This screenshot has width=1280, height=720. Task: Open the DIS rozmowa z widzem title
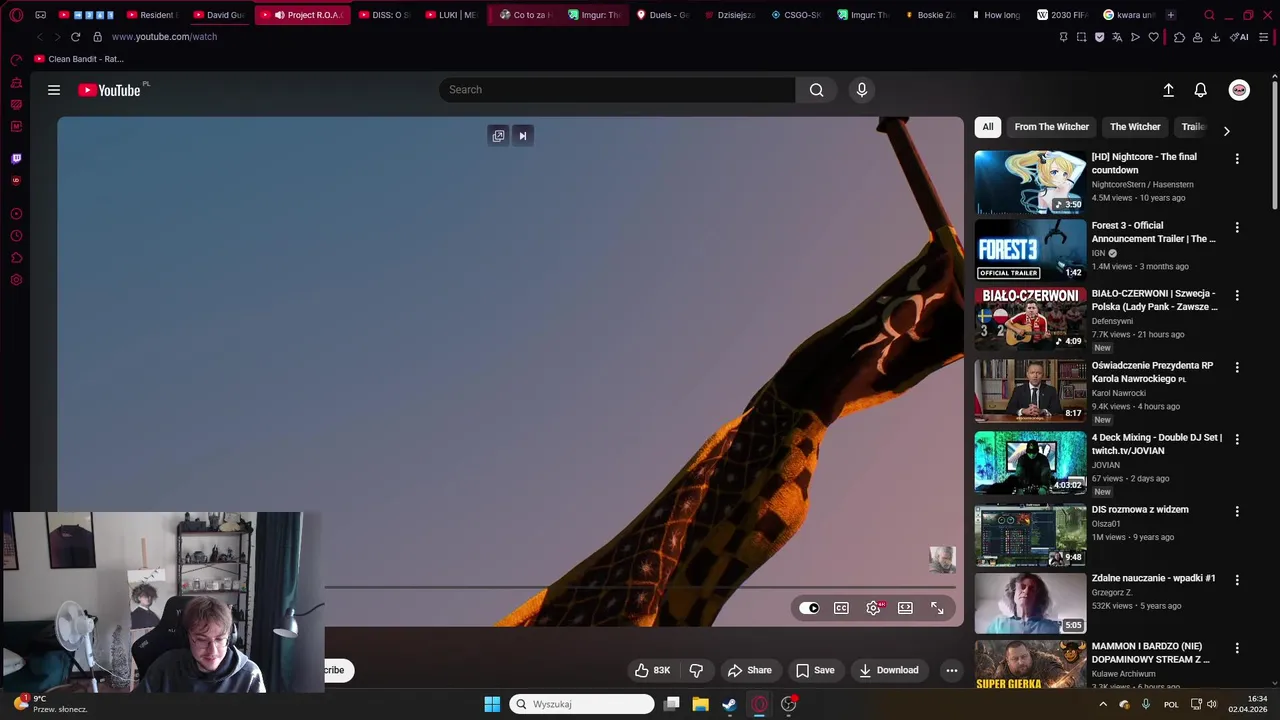1140,510
